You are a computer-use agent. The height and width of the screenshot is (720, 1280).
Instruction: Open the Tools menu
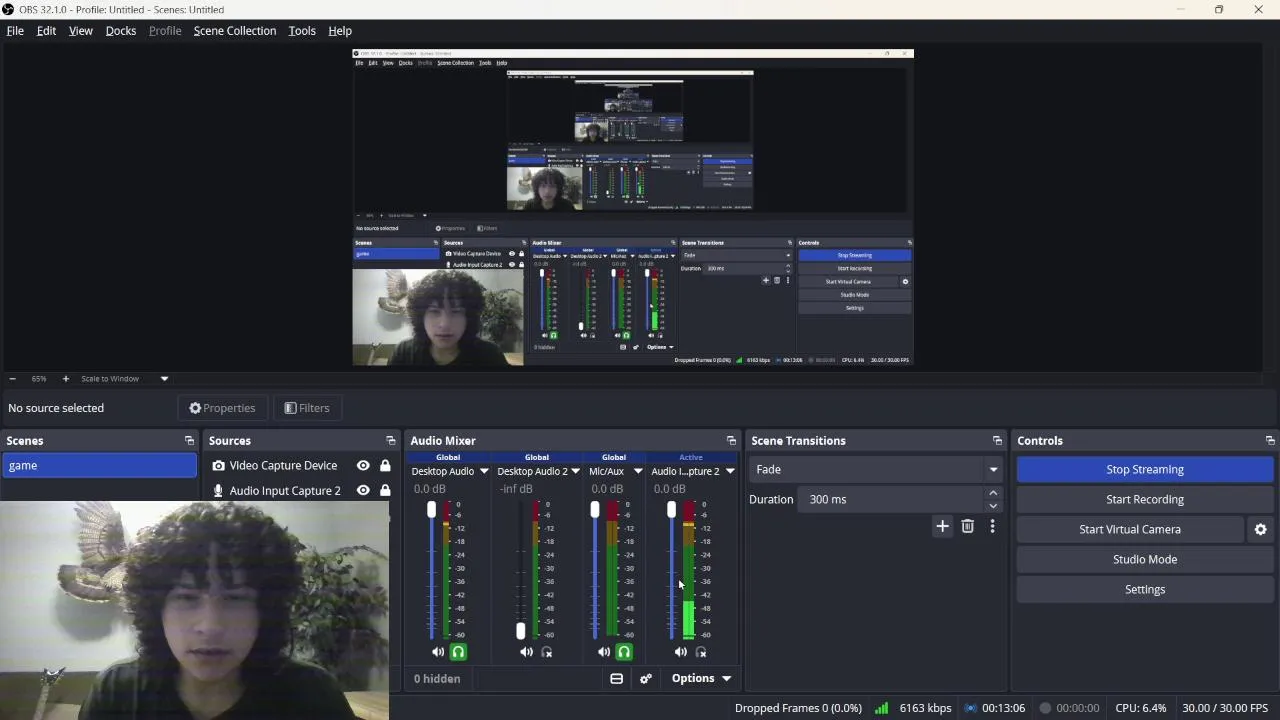click(302, 31)
